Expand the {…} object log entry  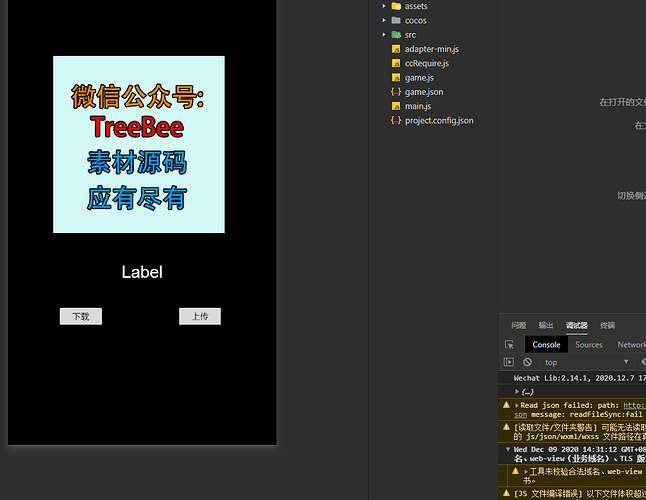517,392
